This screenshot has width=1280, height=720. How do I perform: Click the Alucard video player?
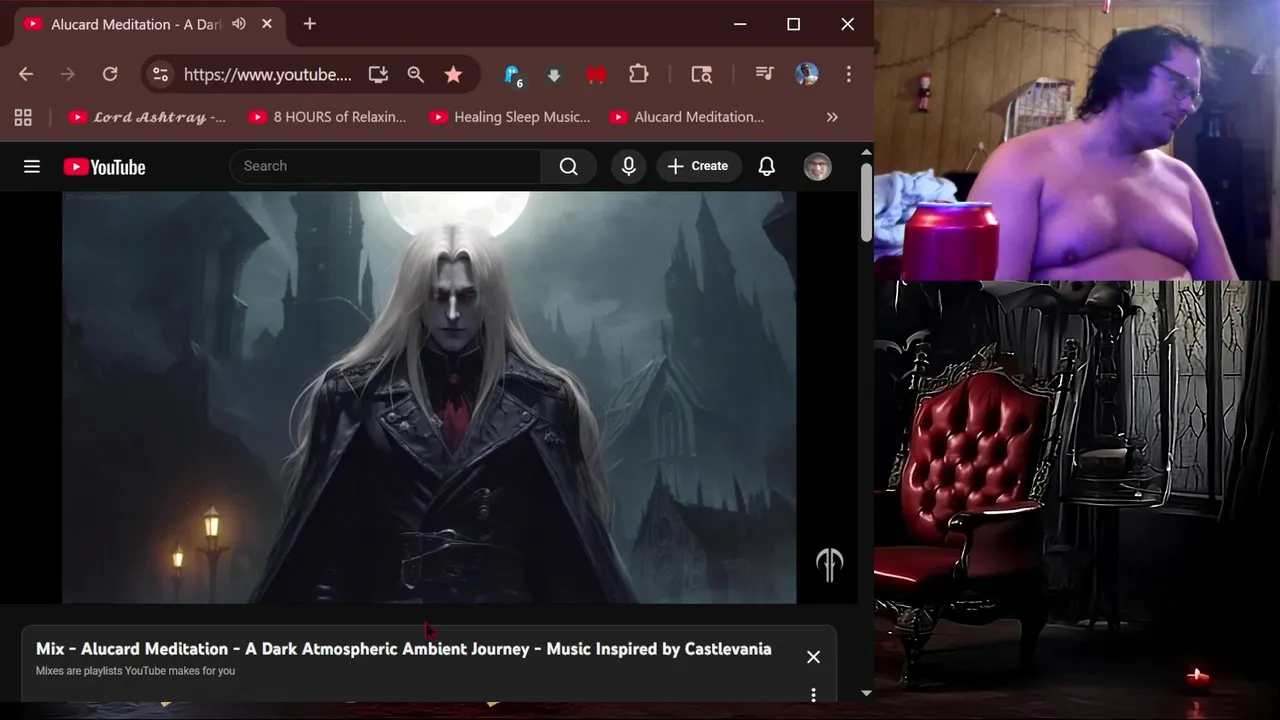tap(429, 397)
